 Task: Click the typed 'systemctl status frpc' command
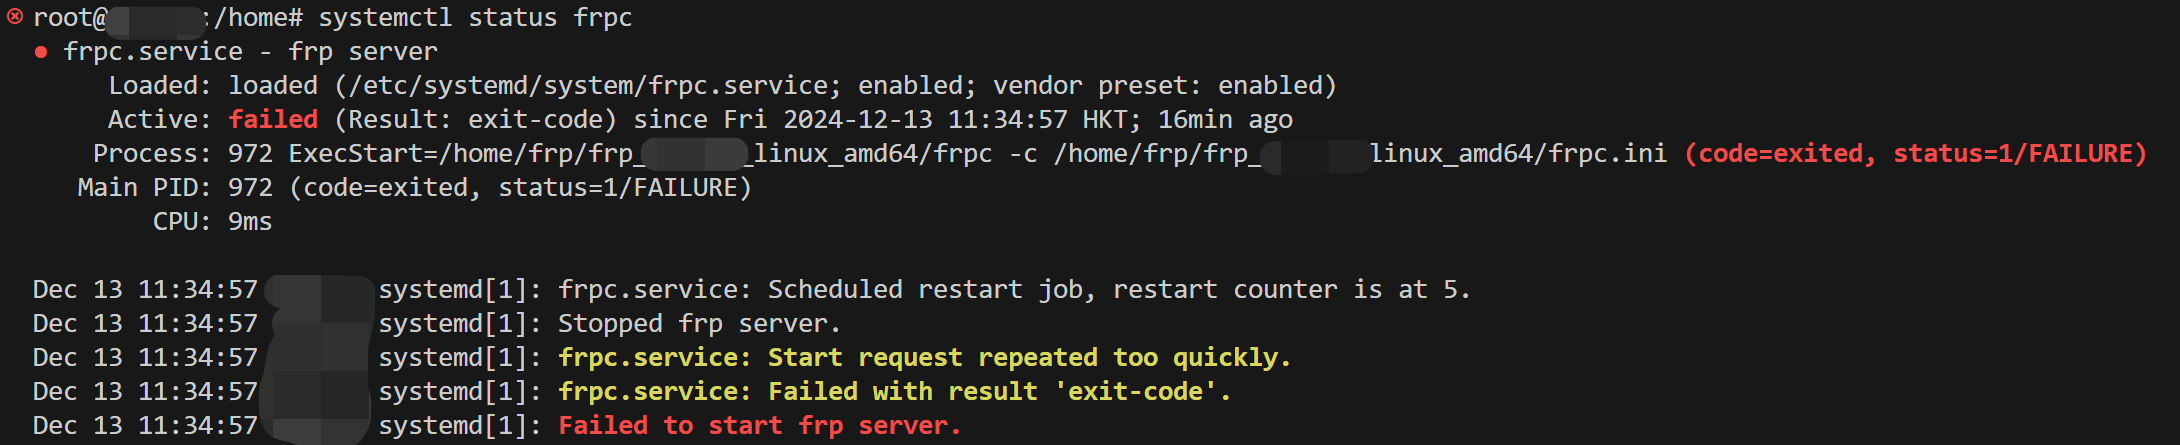(475, 18)
